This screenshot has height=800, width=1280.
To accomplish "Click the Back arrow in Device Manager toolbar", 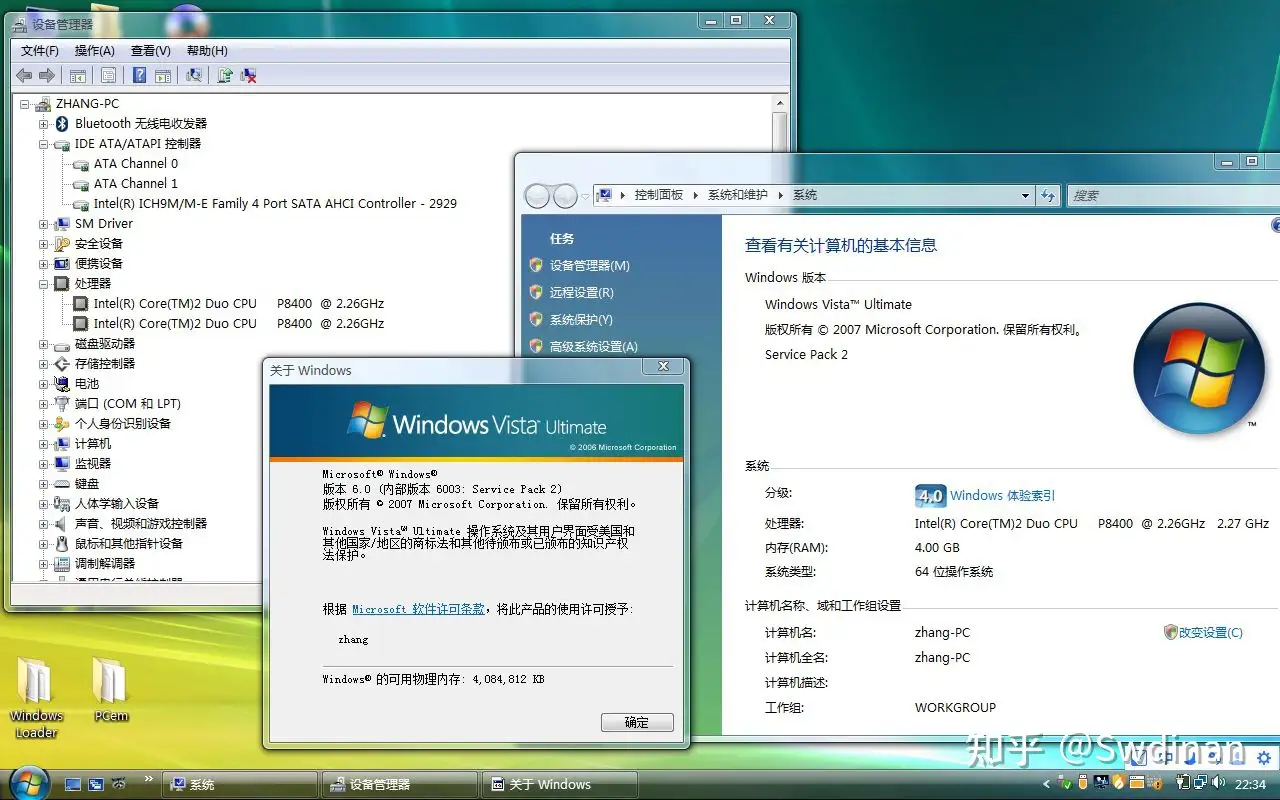I will click(24, 75).
